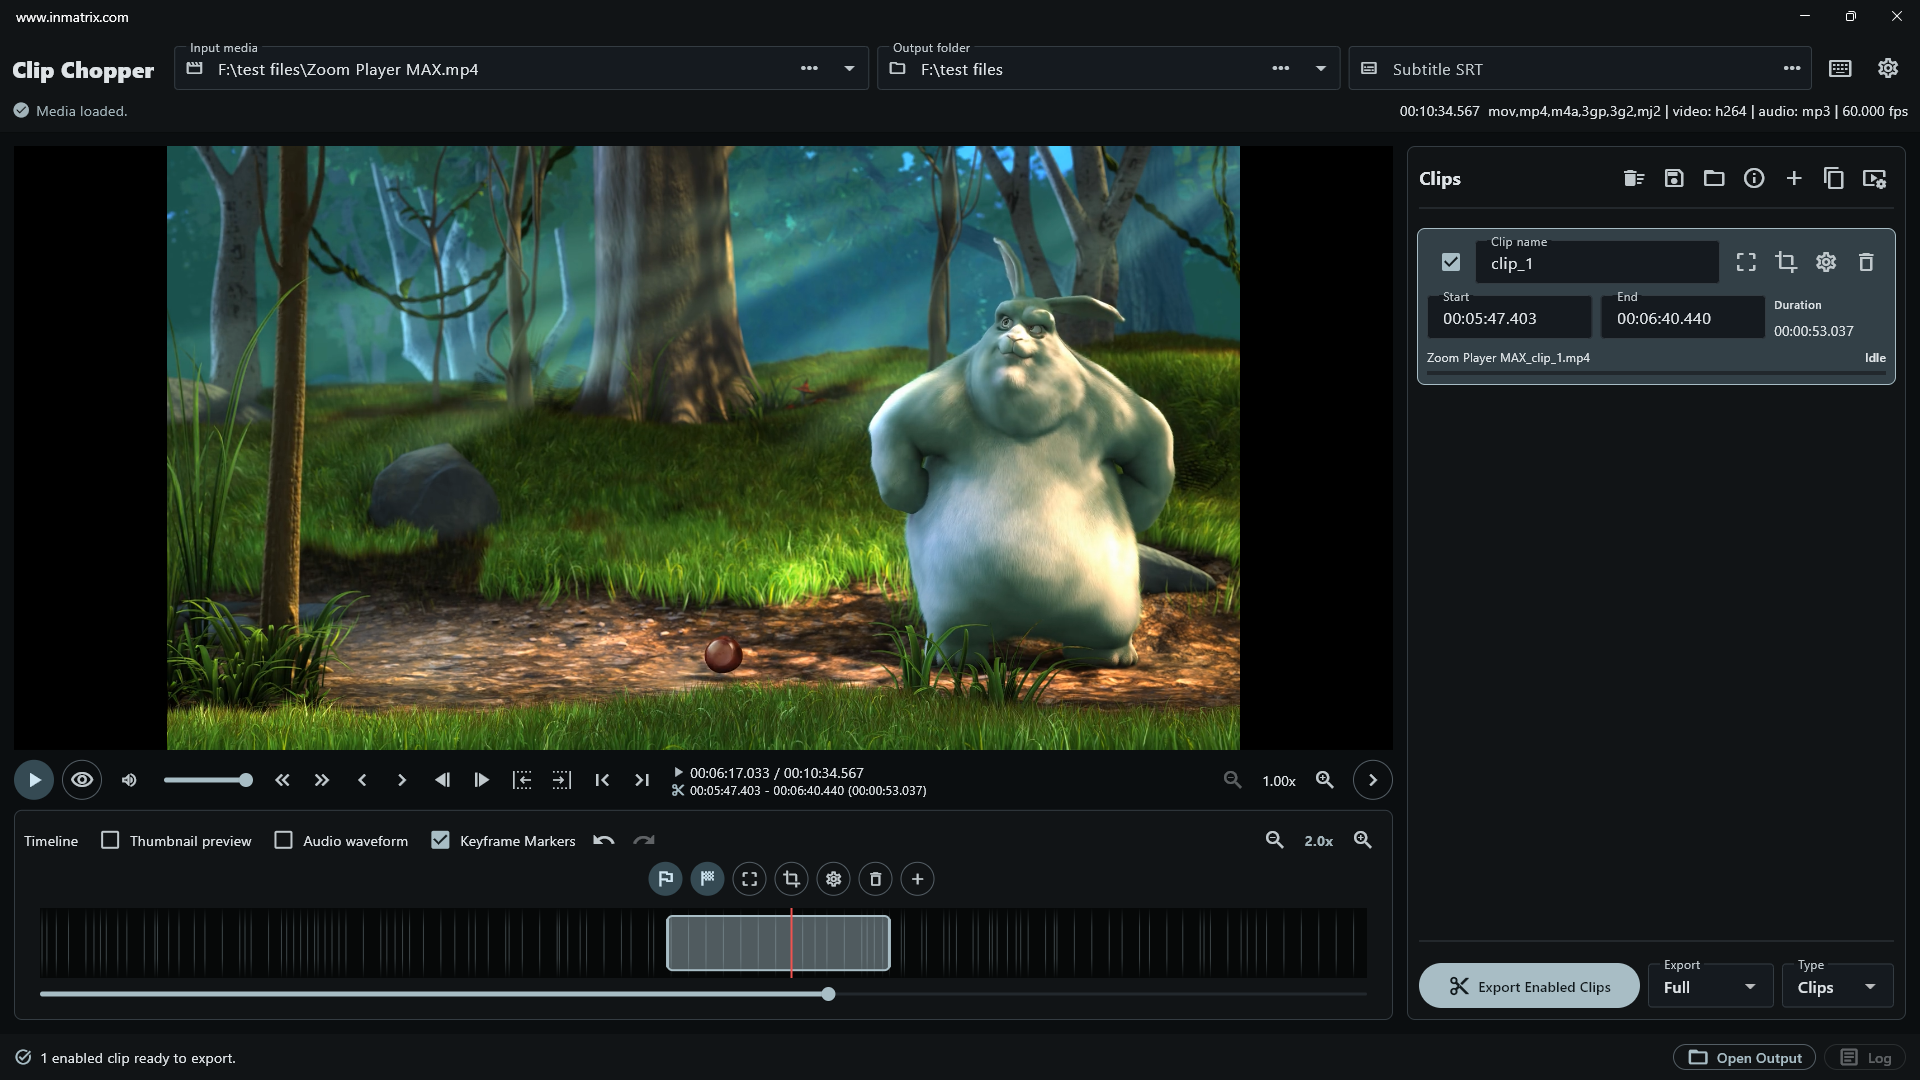Click timeline fit-to-clip brackets icon

(750, 879)
